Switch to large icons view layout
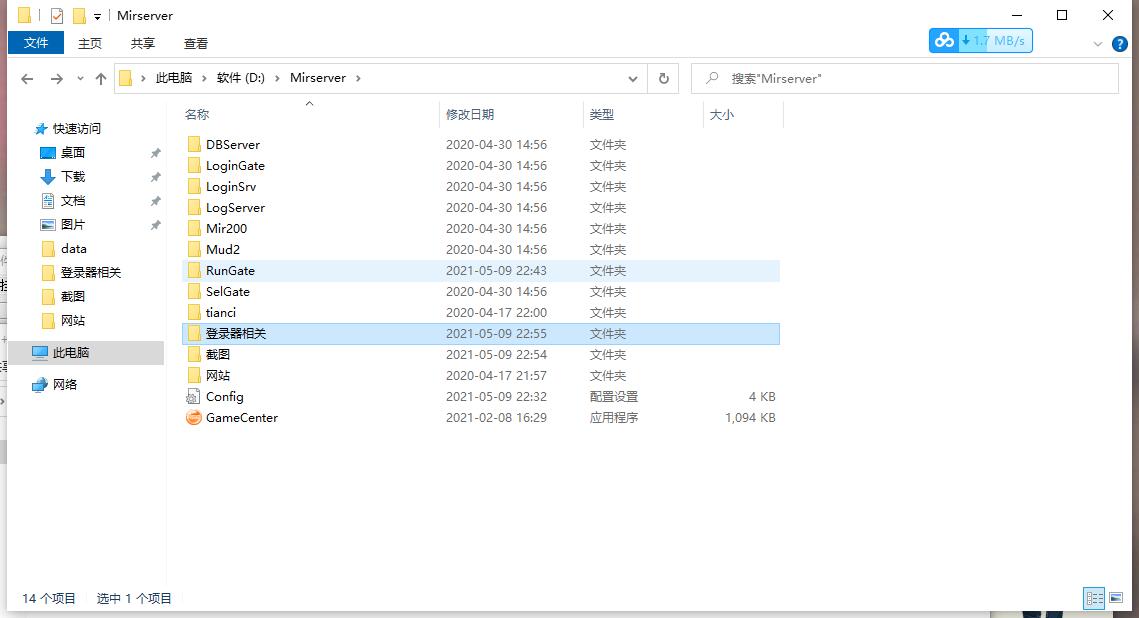Viewport: 1139px width, 618px height. coord(1116,598)
